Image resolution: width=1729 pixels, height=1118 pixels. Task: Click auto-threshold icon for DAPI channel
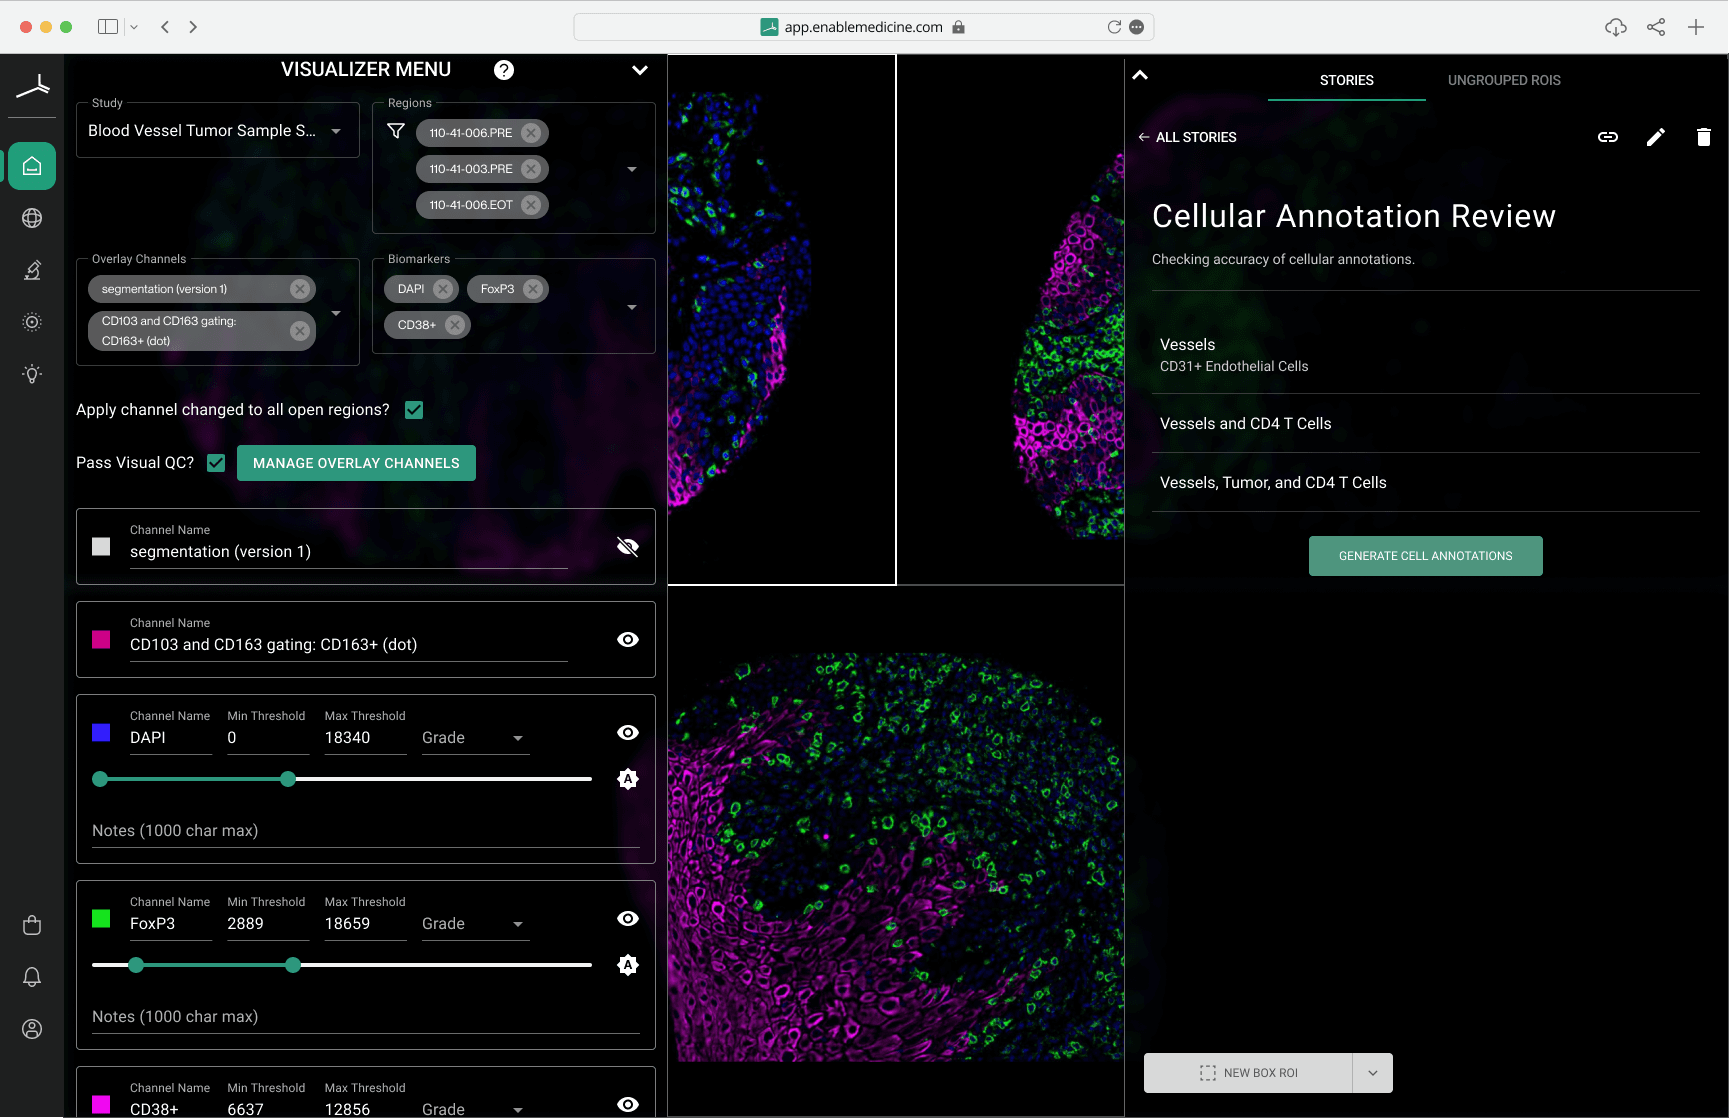[x=628, y=779]
